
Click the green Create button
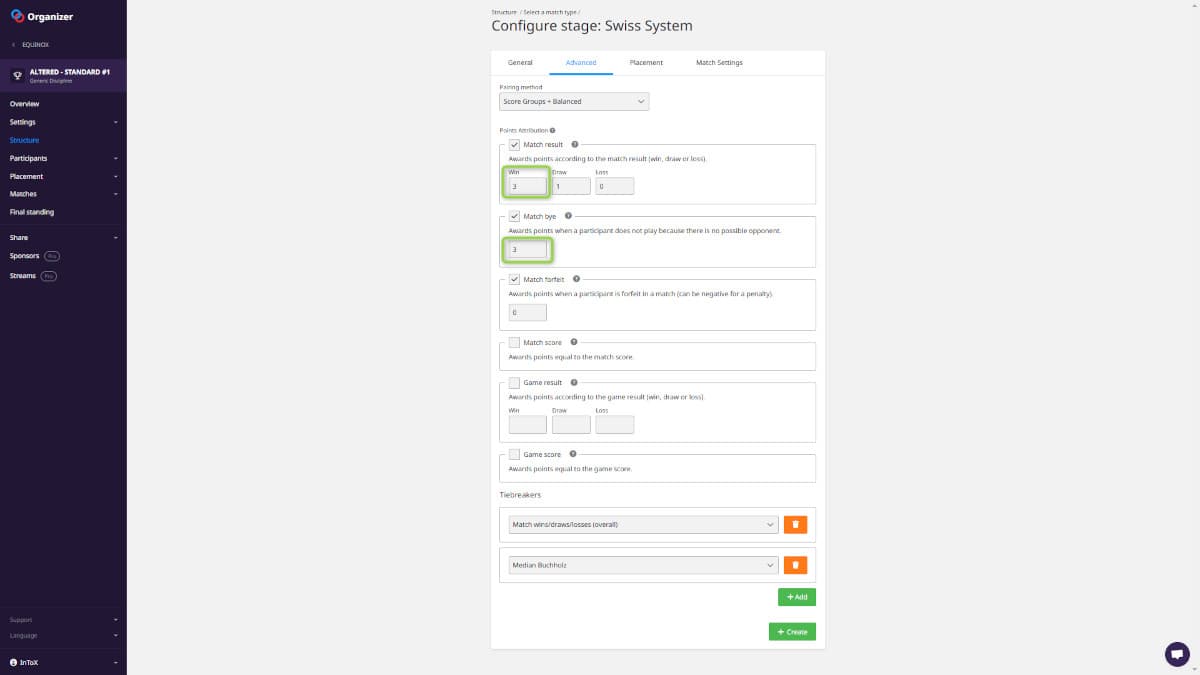792,632
